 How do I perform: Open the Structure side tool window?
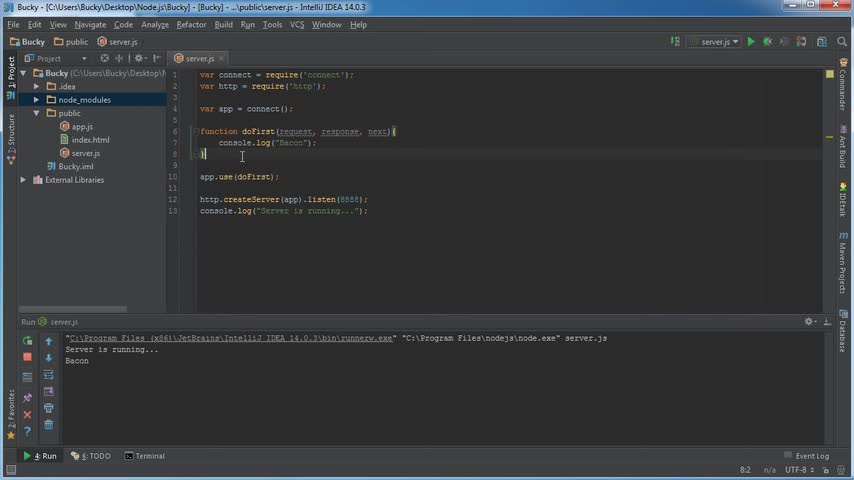(11, 138)
